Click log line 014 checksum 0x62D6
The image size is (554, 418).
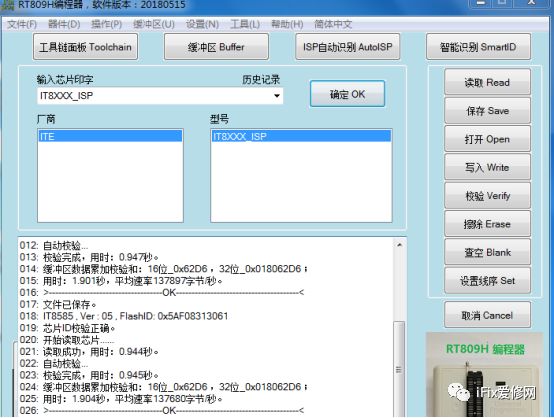163,269
